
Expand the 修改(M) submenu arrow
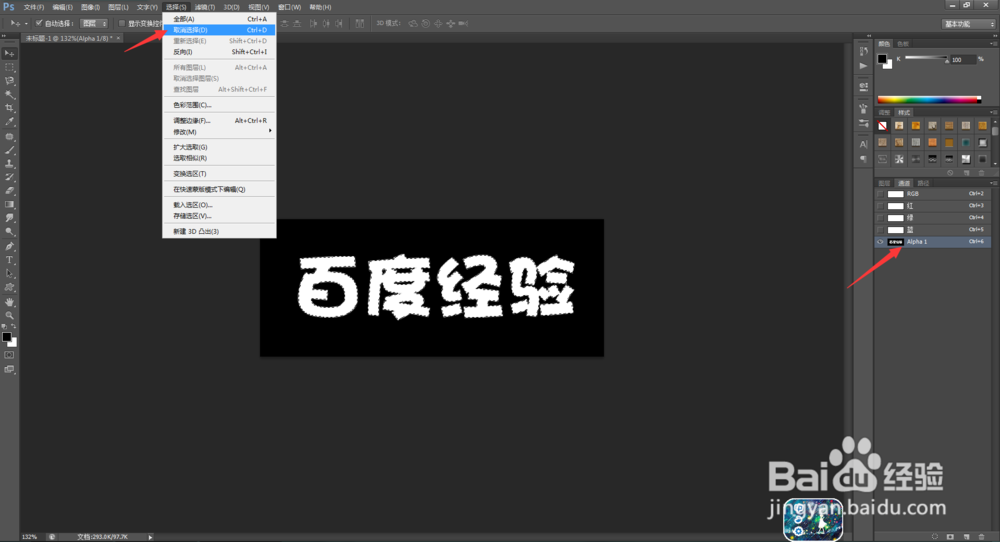[270, 131]
